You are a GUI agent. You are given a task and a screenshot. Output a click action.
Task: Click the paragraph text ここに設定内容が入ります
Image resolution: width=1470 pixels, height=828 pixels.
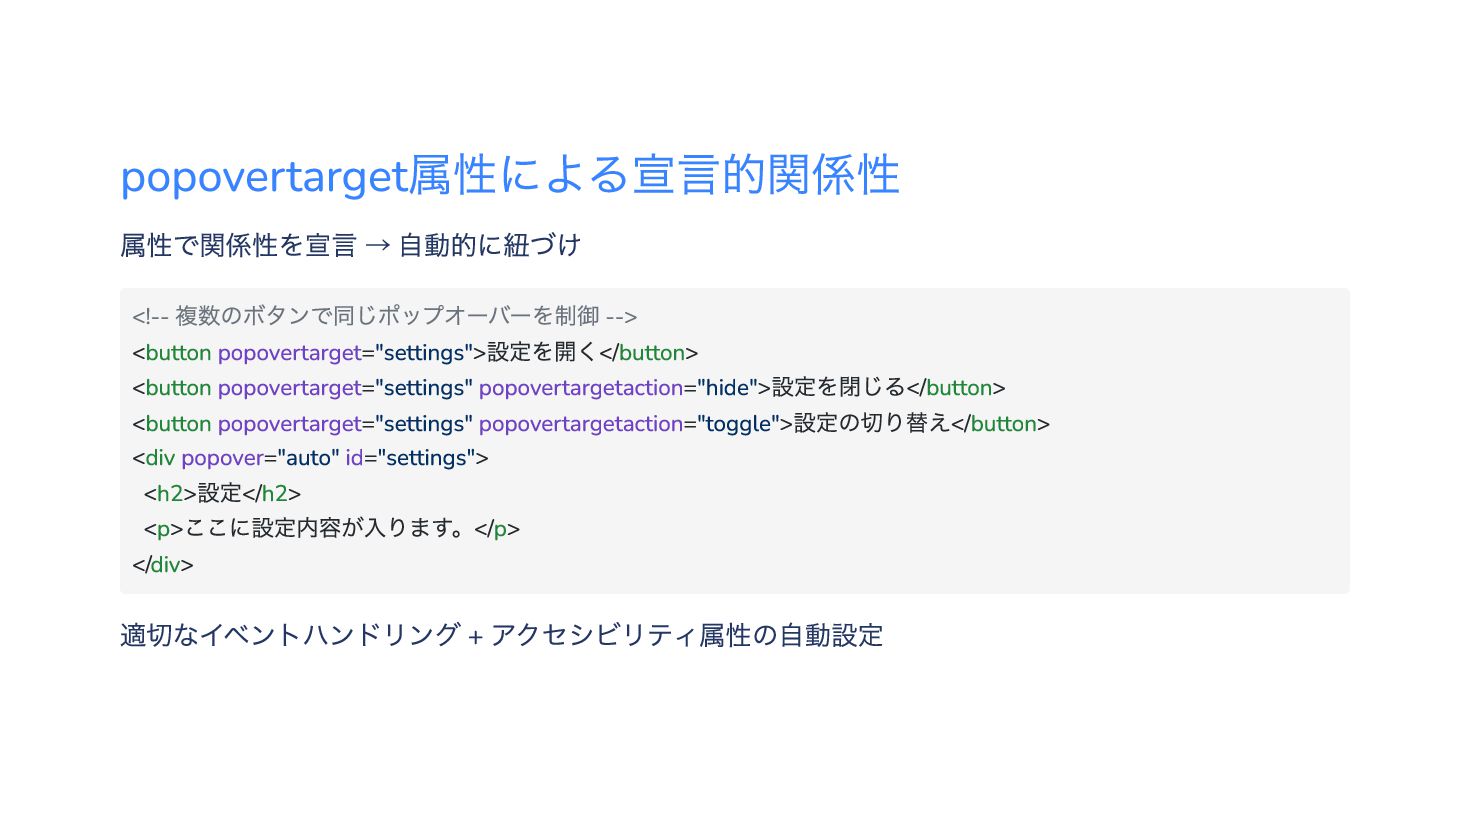[327, 528]
